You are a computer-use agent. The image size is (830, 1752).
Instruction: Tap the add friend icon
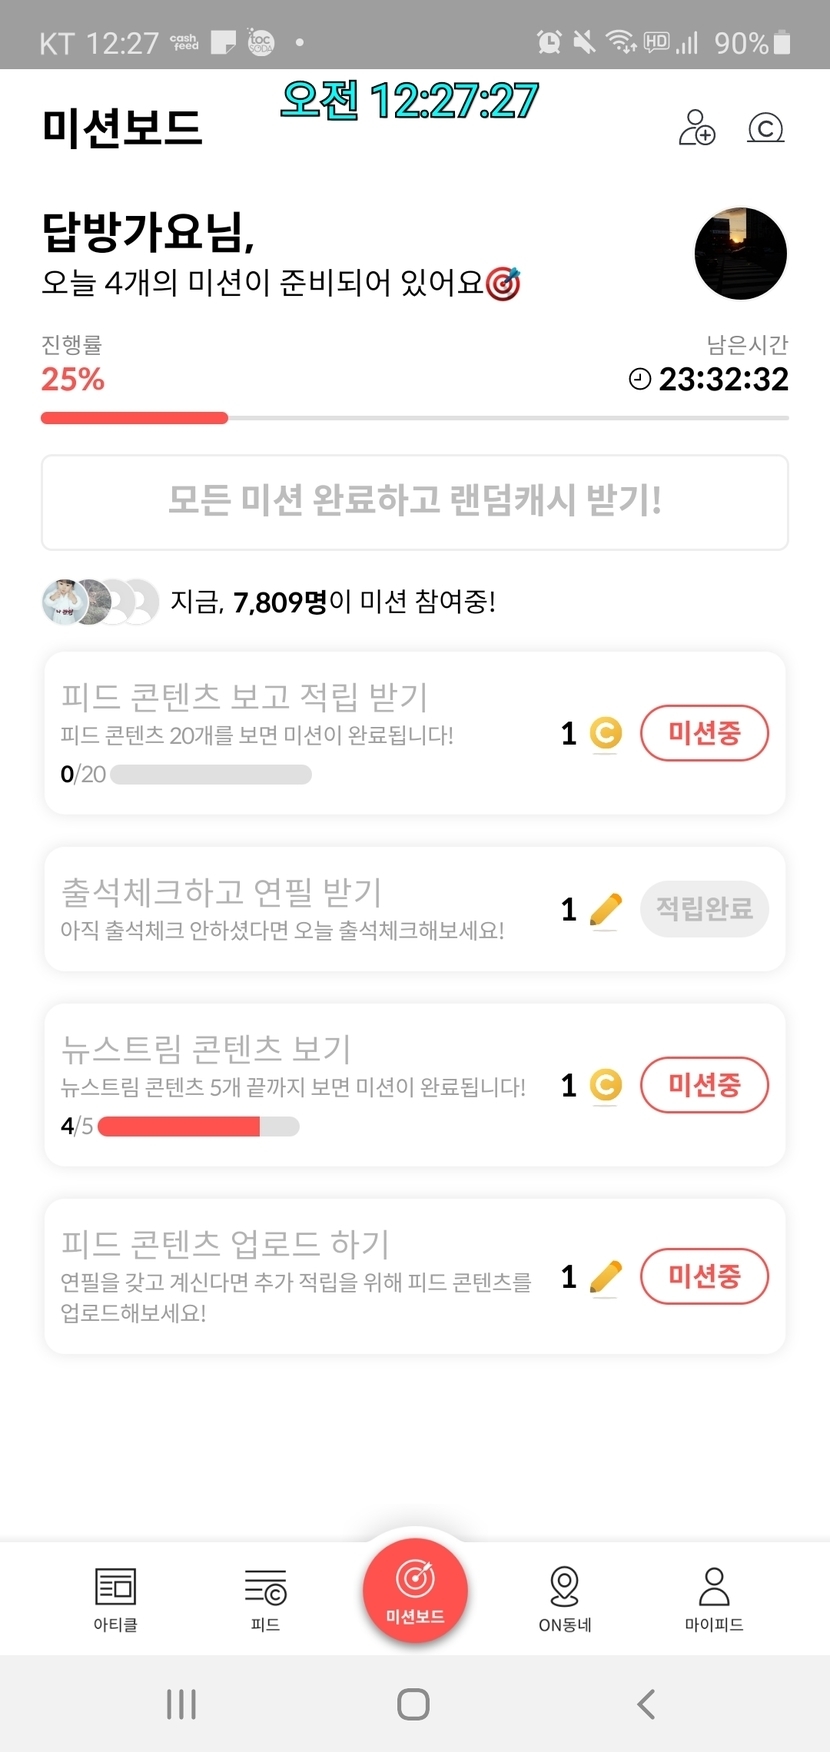coord(697,128)
